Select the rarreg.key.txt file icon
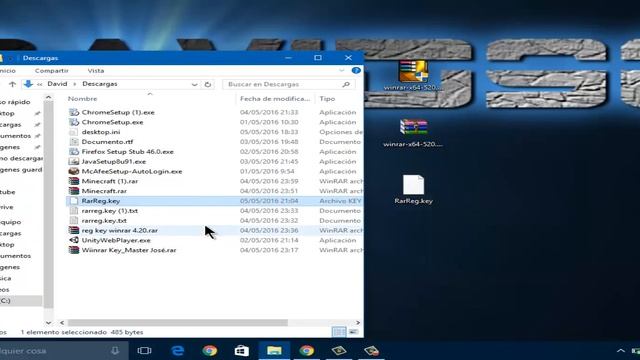This screenshot has width=640, height=360. 74,220
